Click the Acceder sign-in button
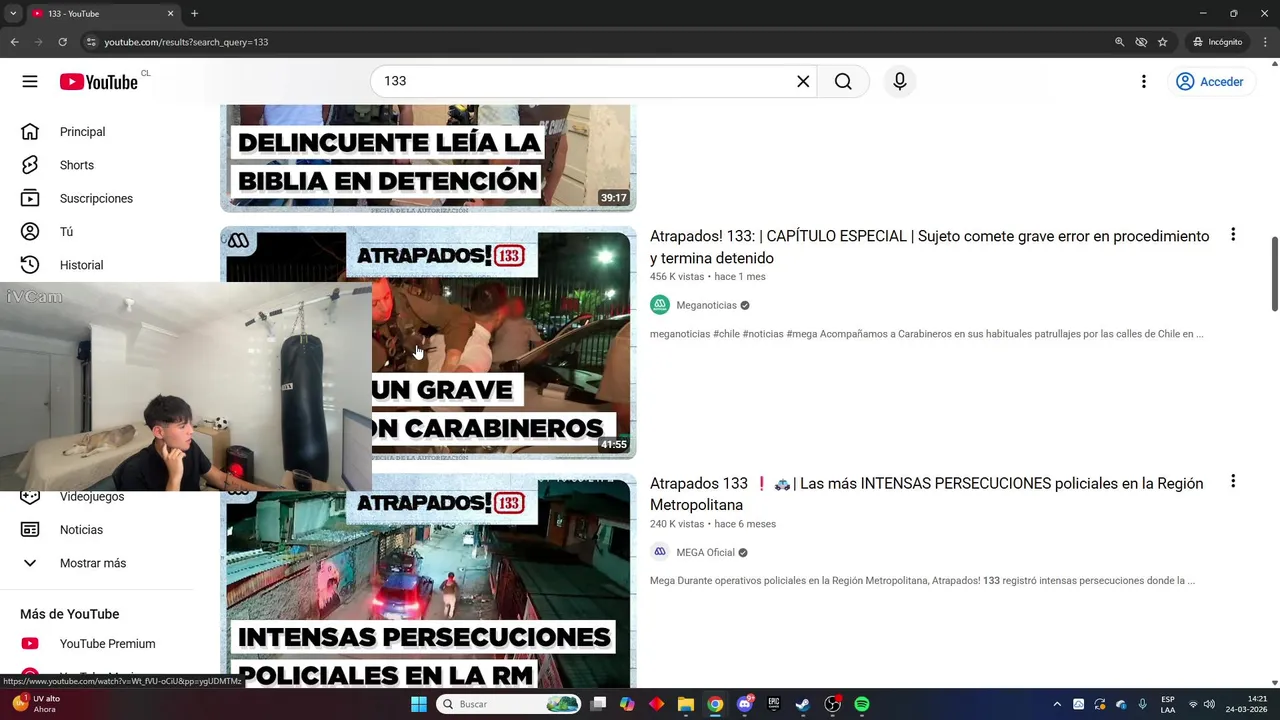 click(1210, 82)
